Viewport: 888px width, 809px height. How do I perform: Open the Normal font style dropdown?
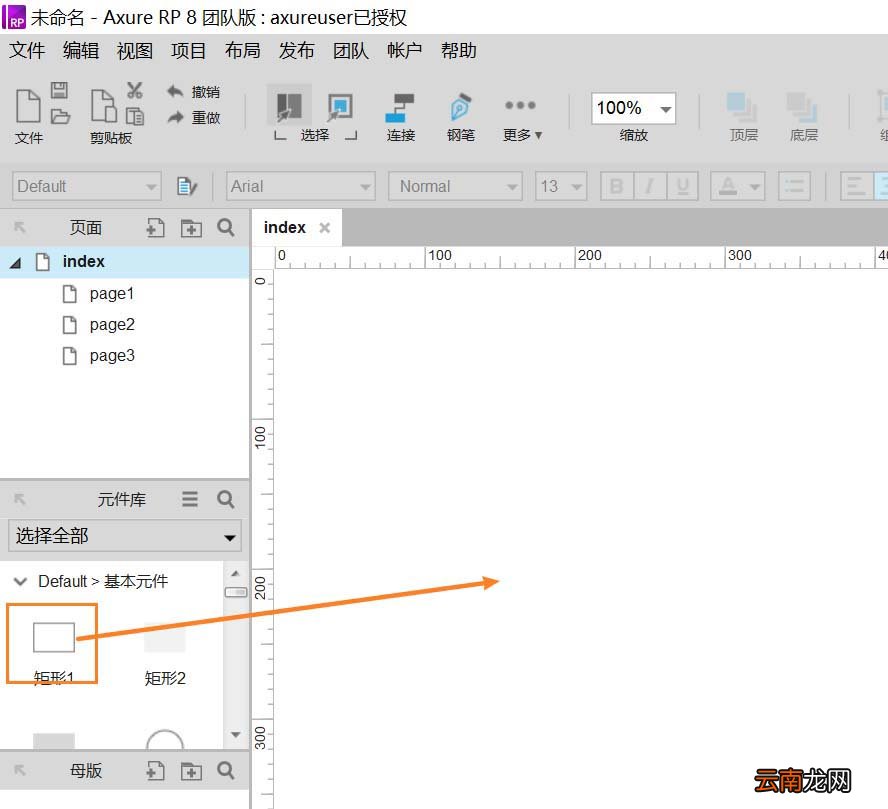coord(455,186)
